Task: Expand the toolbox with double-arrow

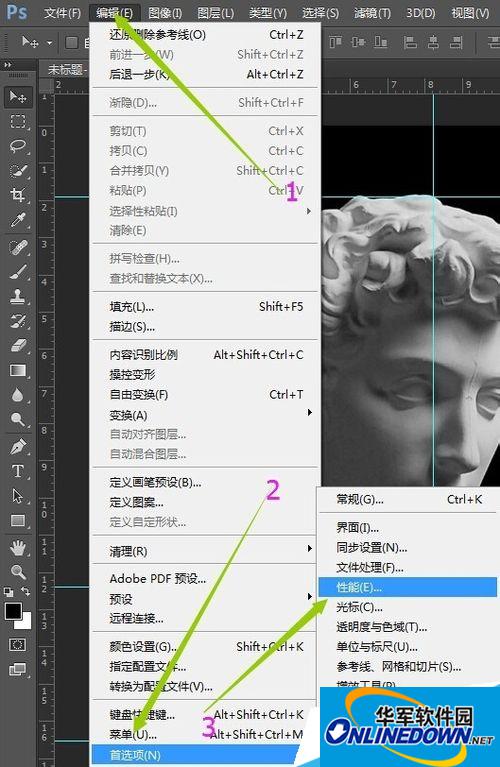Action: [x=7, y=65]
